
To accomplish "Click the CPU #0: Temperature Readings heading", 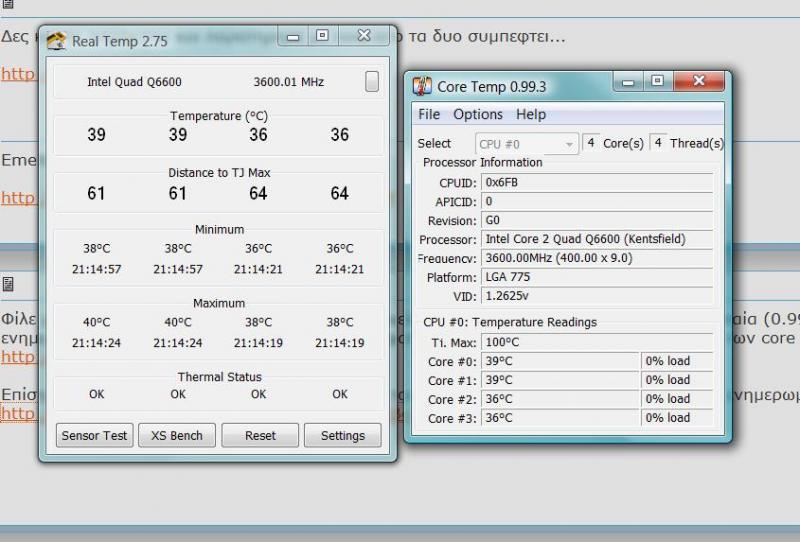I will pos(510,323).
